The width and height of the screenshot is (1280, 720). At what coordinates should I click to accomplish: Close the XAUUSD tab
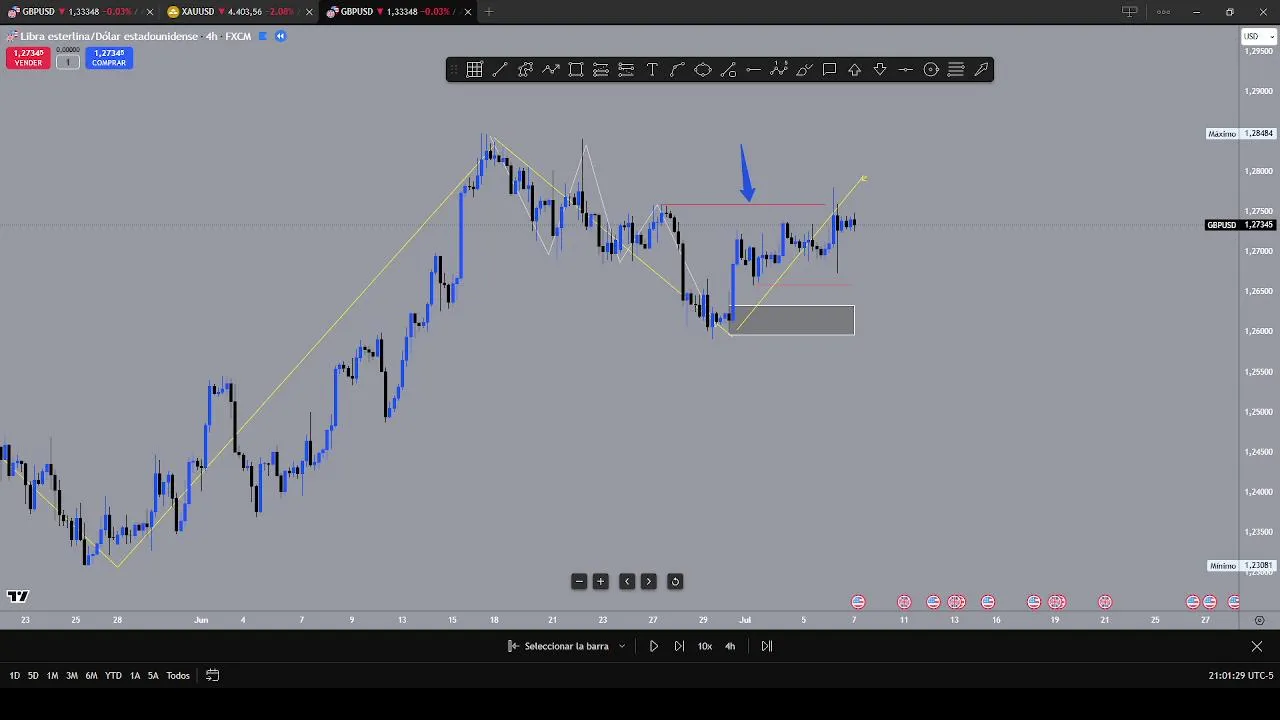308,12
